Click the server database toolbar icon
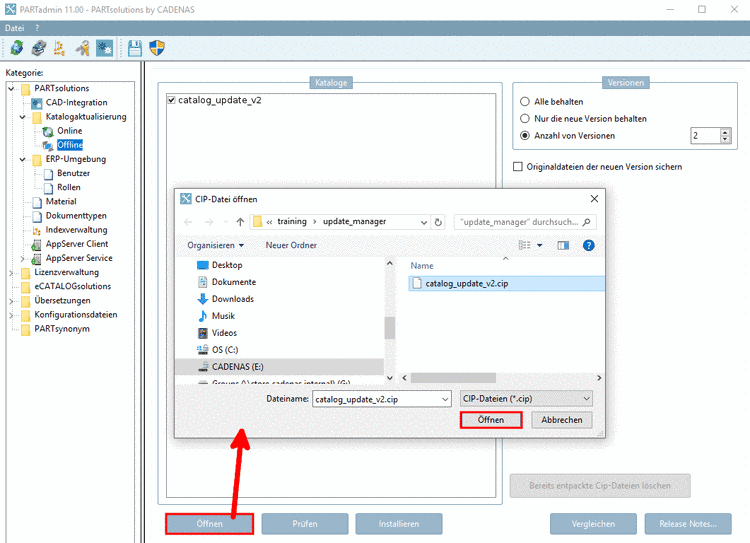 (39, 48)
